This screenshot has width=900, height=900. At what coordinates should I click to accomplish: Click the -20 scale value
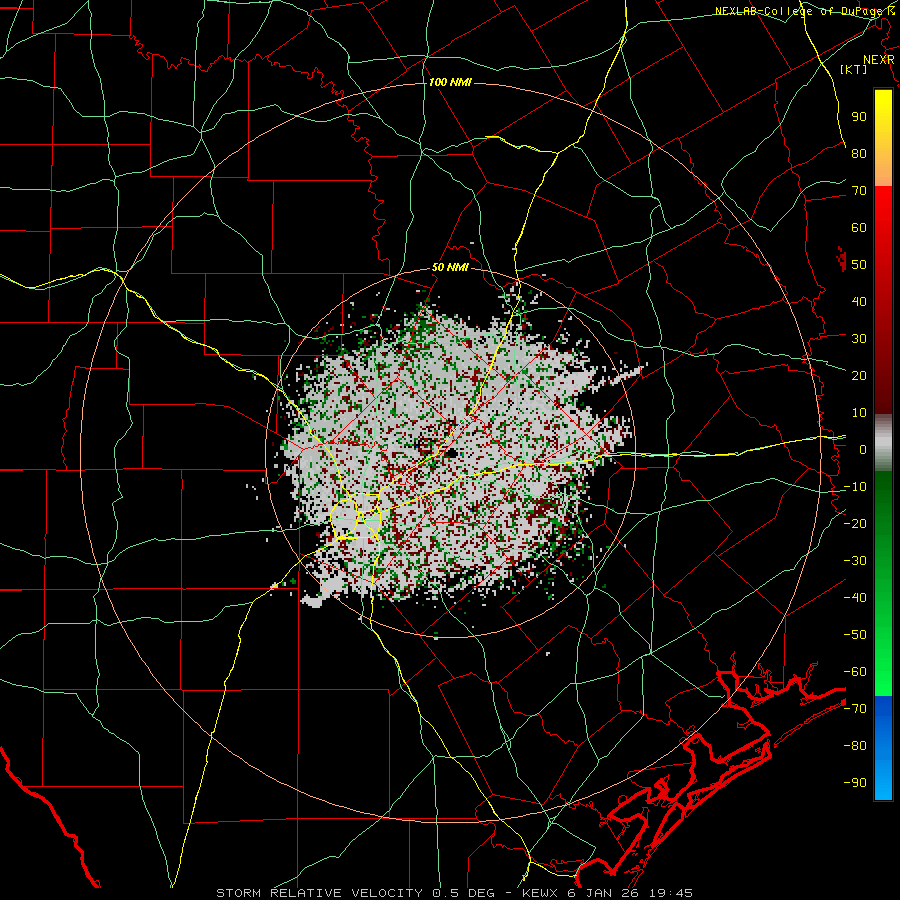click(855, 523)
